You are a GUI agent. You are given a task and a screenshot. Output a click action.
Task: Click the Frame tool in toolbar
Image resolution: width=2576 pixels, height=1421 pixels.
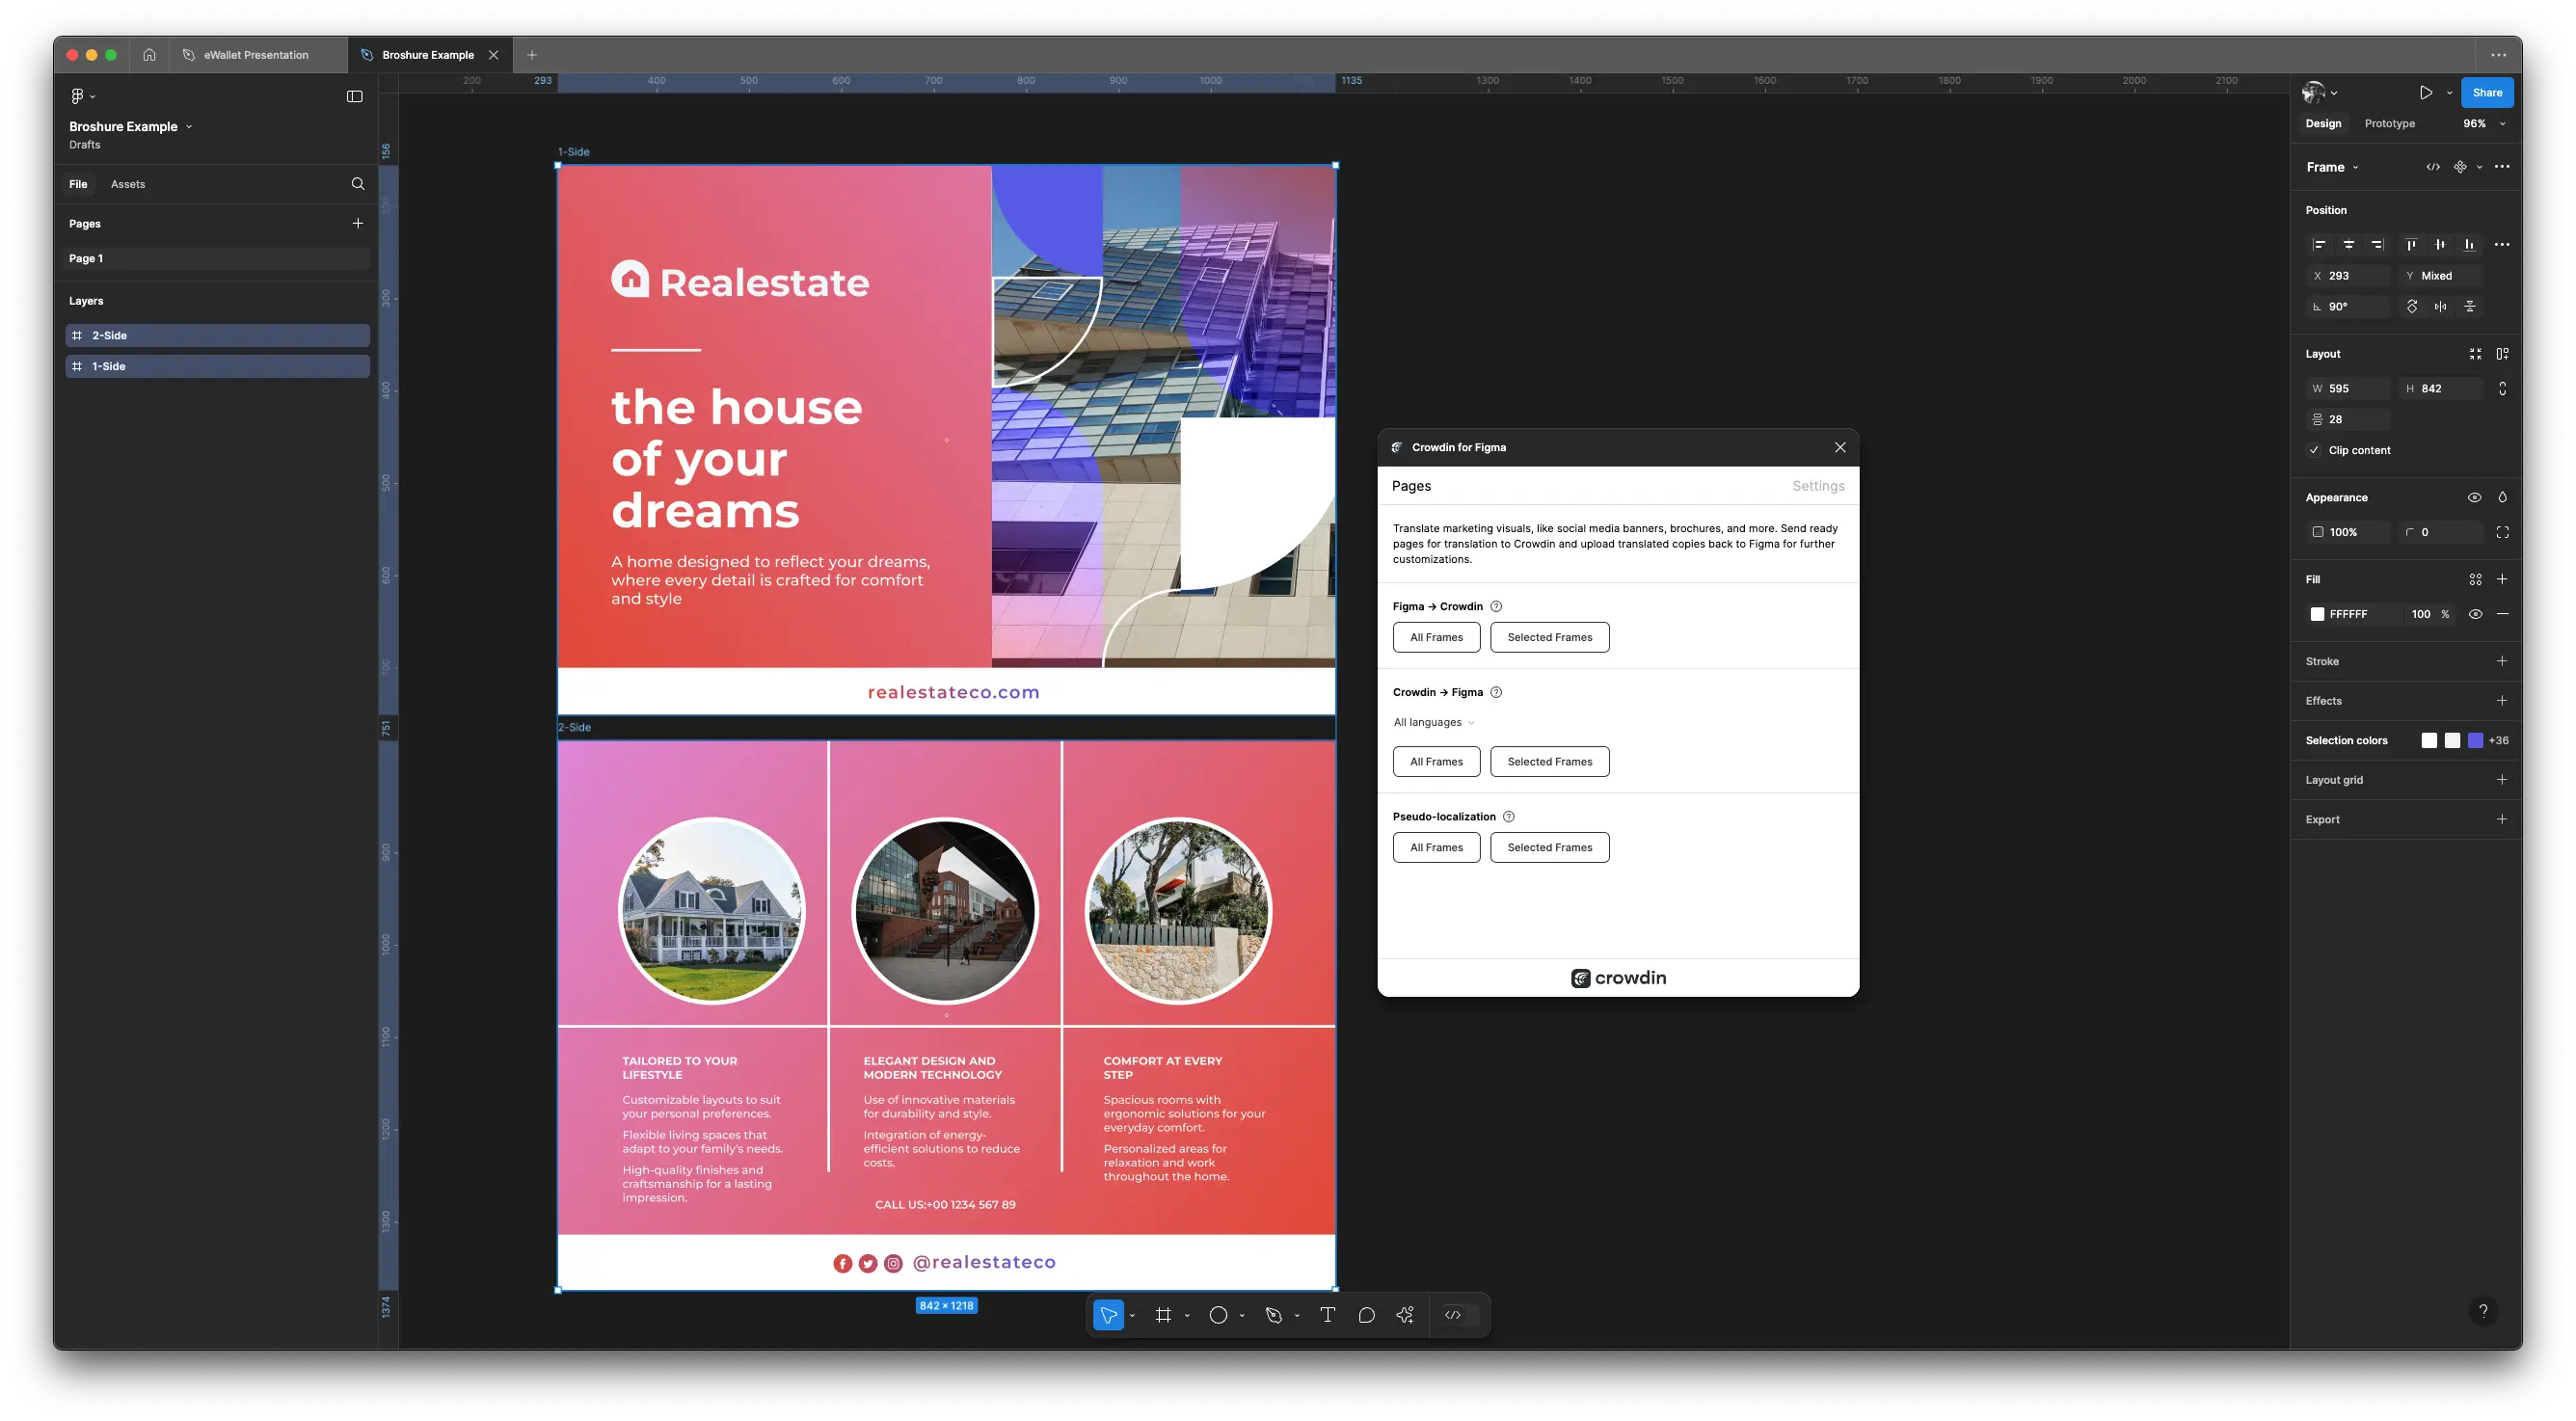pos(1164,1314)
